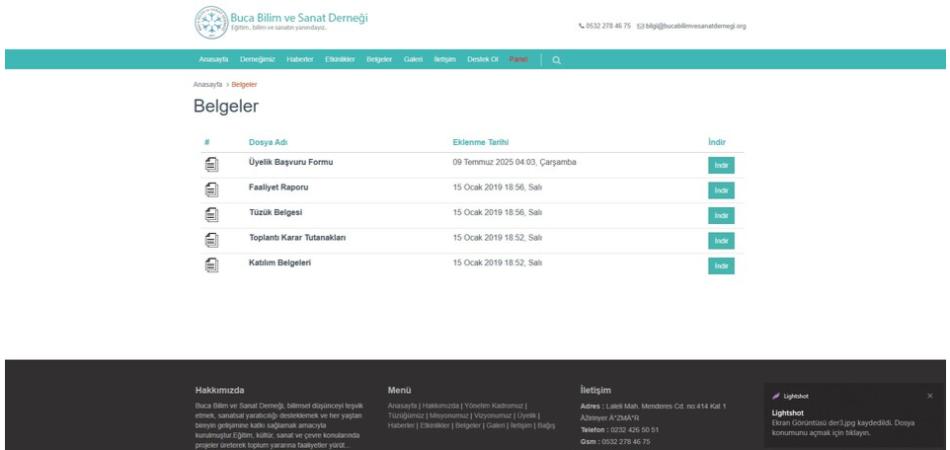Download the Faaliyet Raporu file

coord(721,190)
